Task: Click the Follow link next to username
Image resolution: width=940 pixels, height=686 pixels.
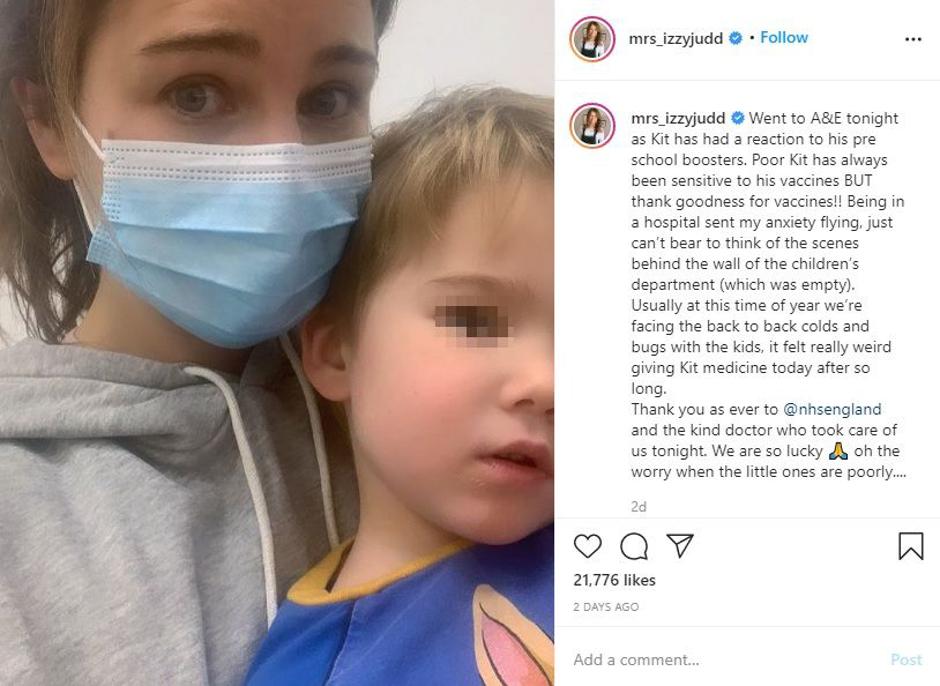Action: pos(784,38)
